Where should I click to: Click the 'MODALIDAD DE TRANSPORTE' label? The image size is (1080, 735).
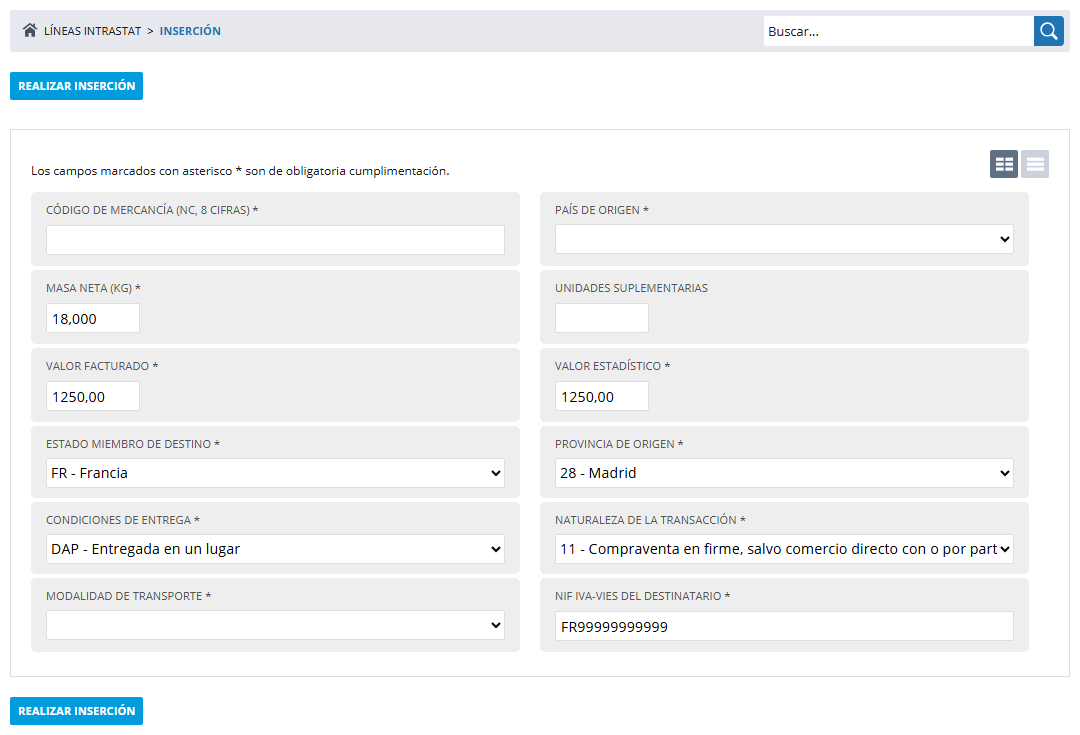(x=129, y=596)
